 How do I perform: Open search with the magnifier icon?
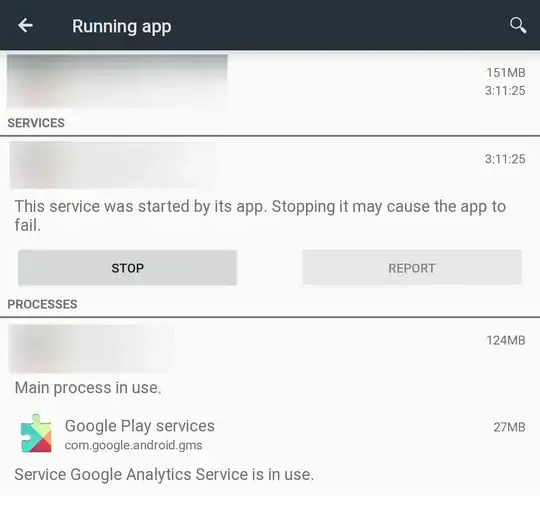pyautogui.click(x=518, y=25)
